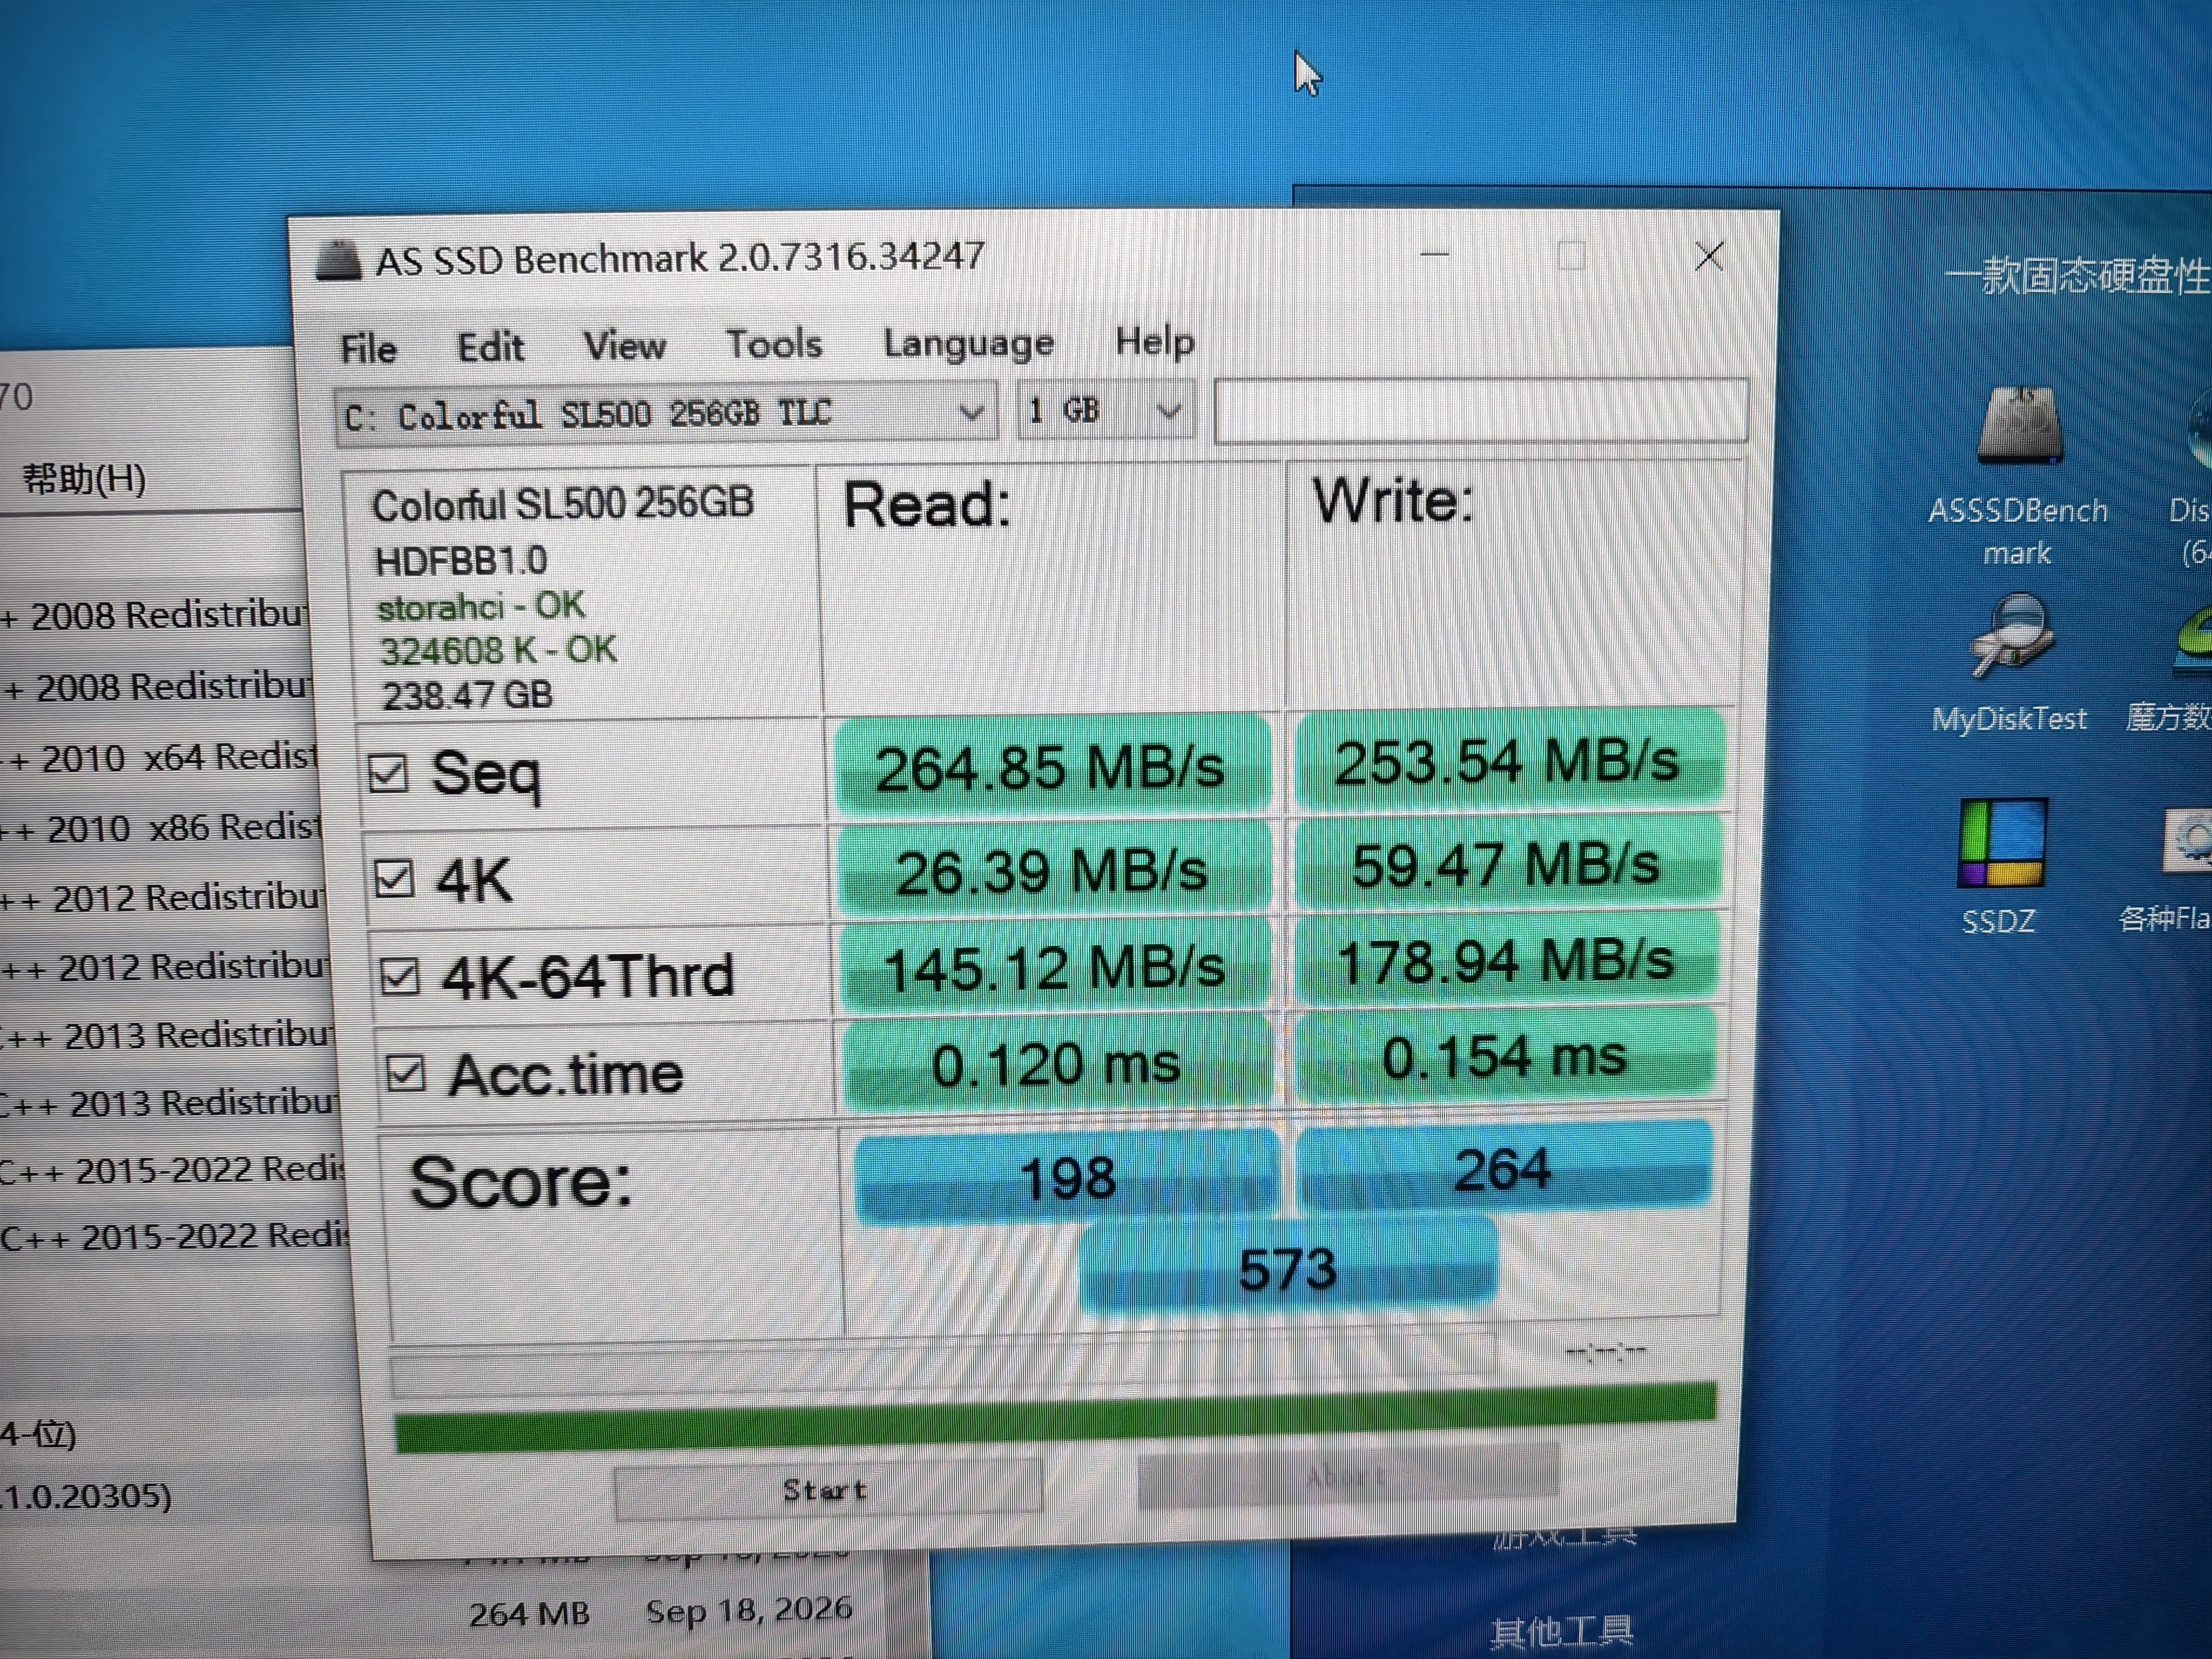Click the read score 198

point(1067,1178)
